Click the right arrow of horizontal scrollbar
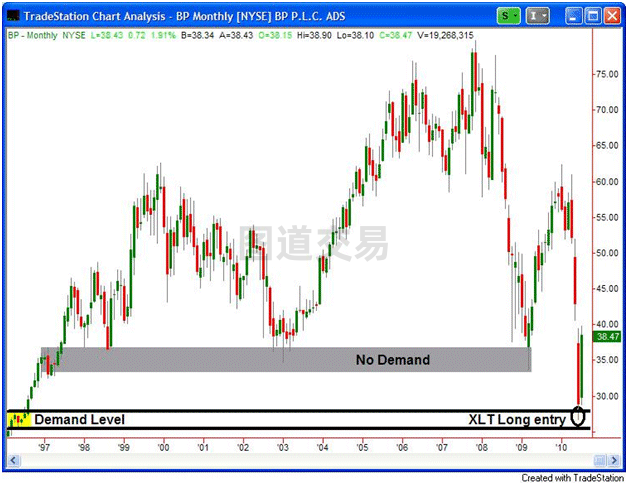 (614, 460)
